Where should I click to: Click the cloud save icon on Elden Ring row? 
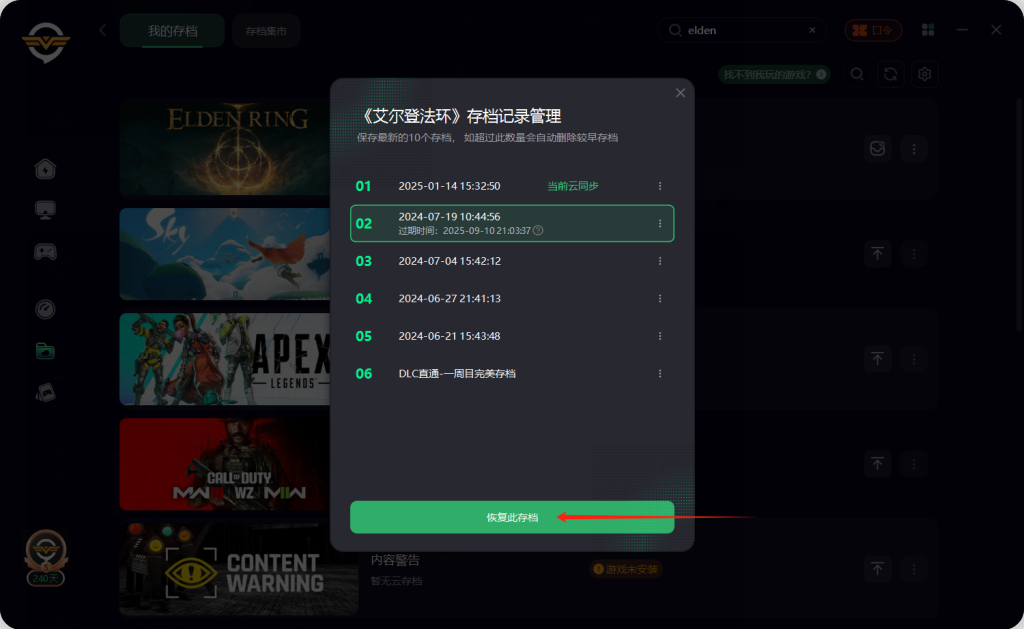[877, 148]
